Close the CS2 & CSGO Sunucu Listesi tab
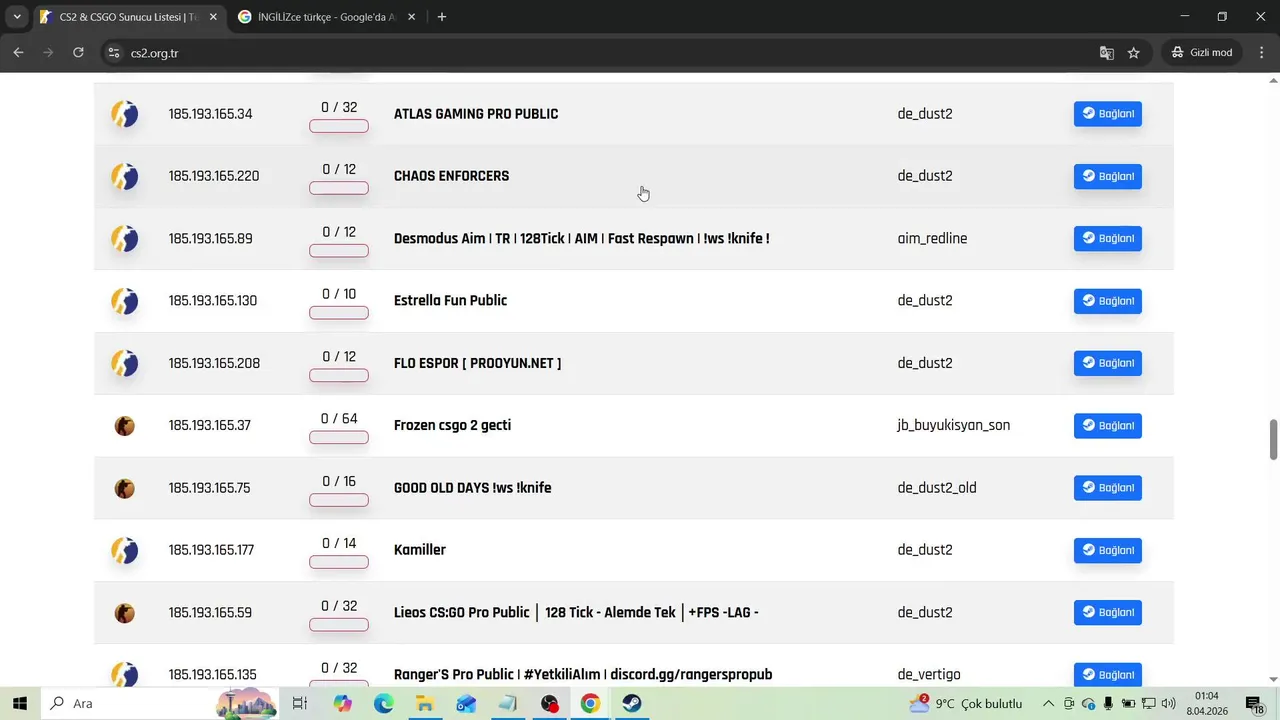 (x=212, y=17)
